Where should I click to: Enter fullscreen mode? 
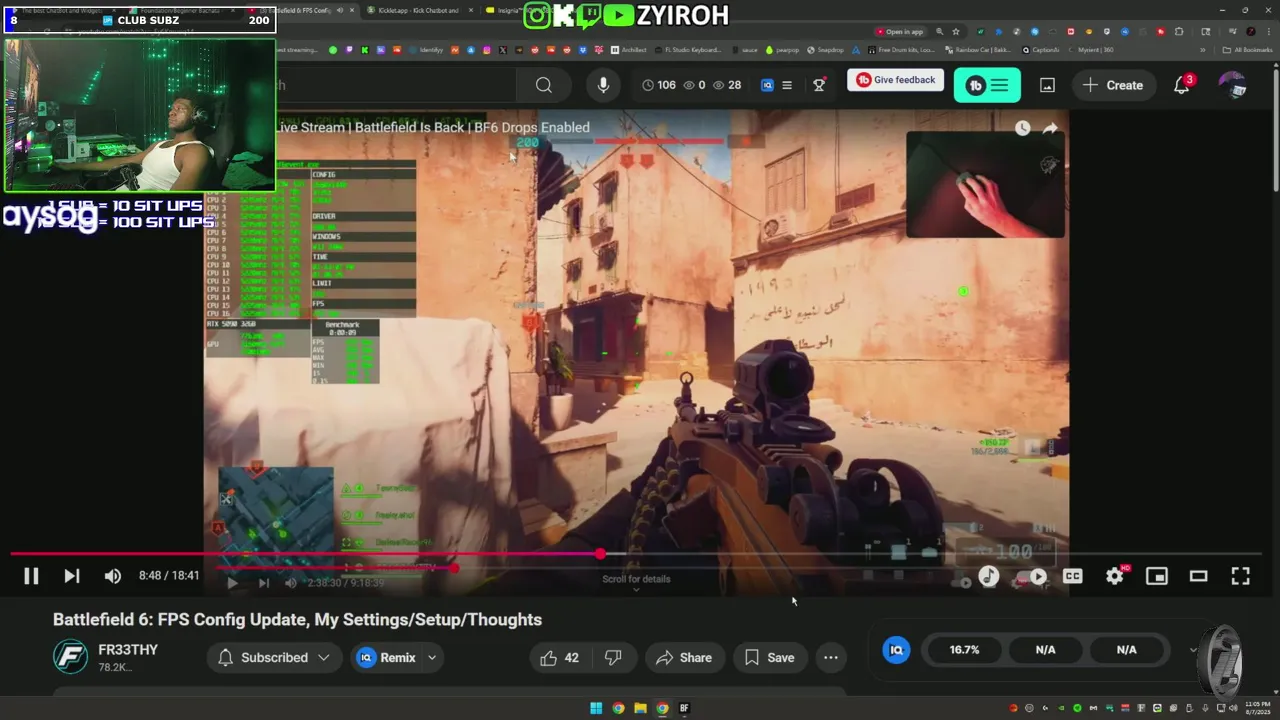pos(1240,576)
